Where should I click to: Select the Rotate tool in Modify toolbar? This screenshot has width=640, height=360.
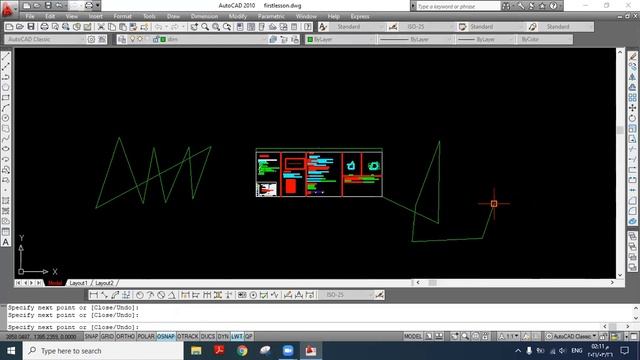pos(632,118)
